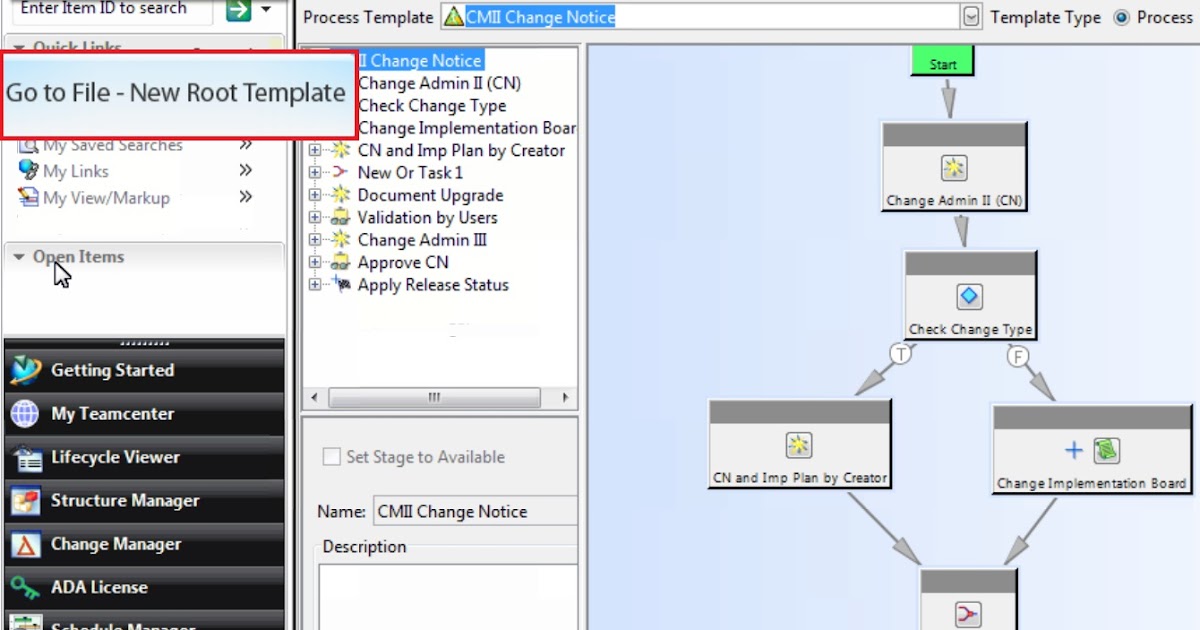Select the Change Admin II (CN) flow task
Screen dimensions: 1200x630
[954, 167]
